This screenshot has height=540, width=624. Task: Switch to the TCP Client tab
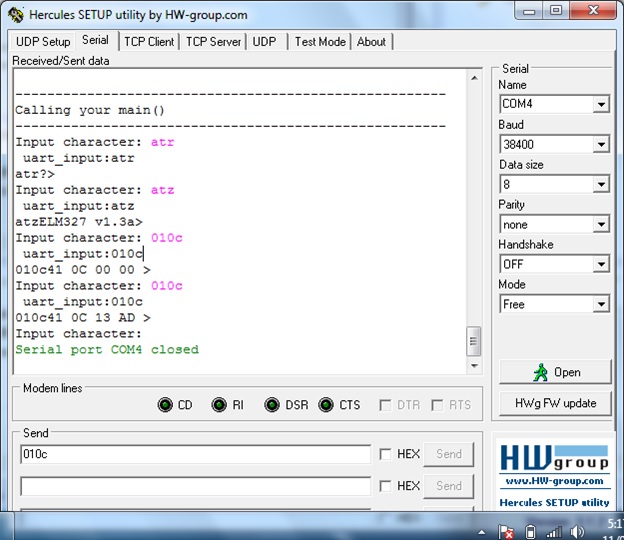click(x=149, y=42)
